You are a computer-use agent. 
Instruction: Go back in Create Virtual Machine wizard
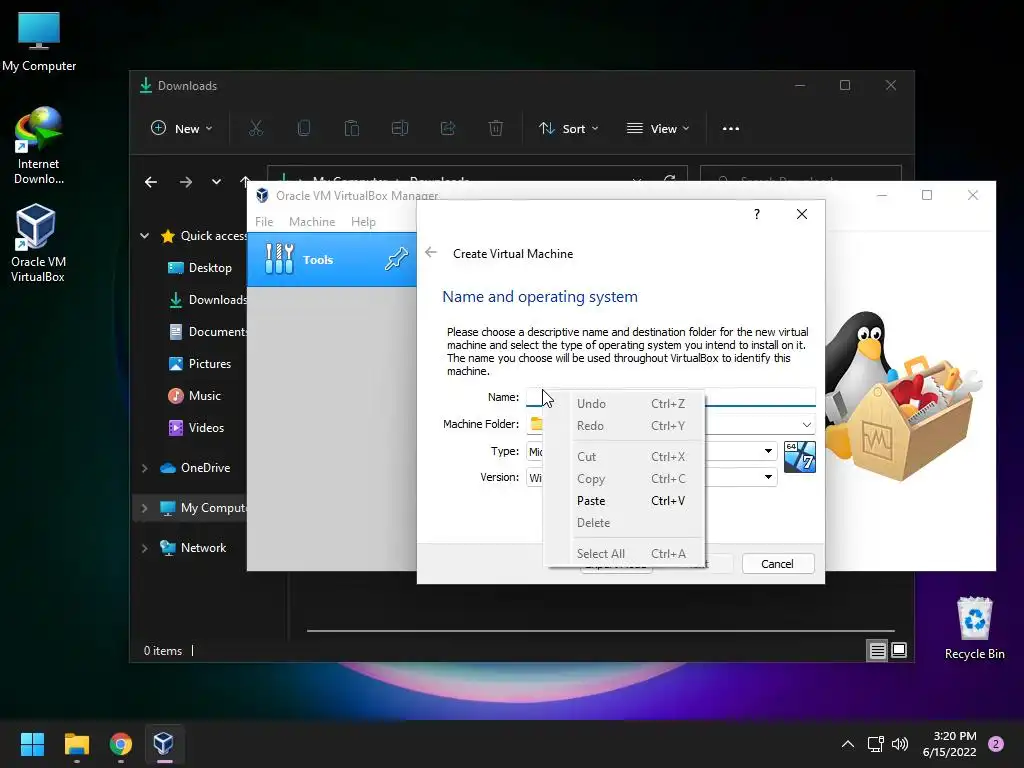431,253
